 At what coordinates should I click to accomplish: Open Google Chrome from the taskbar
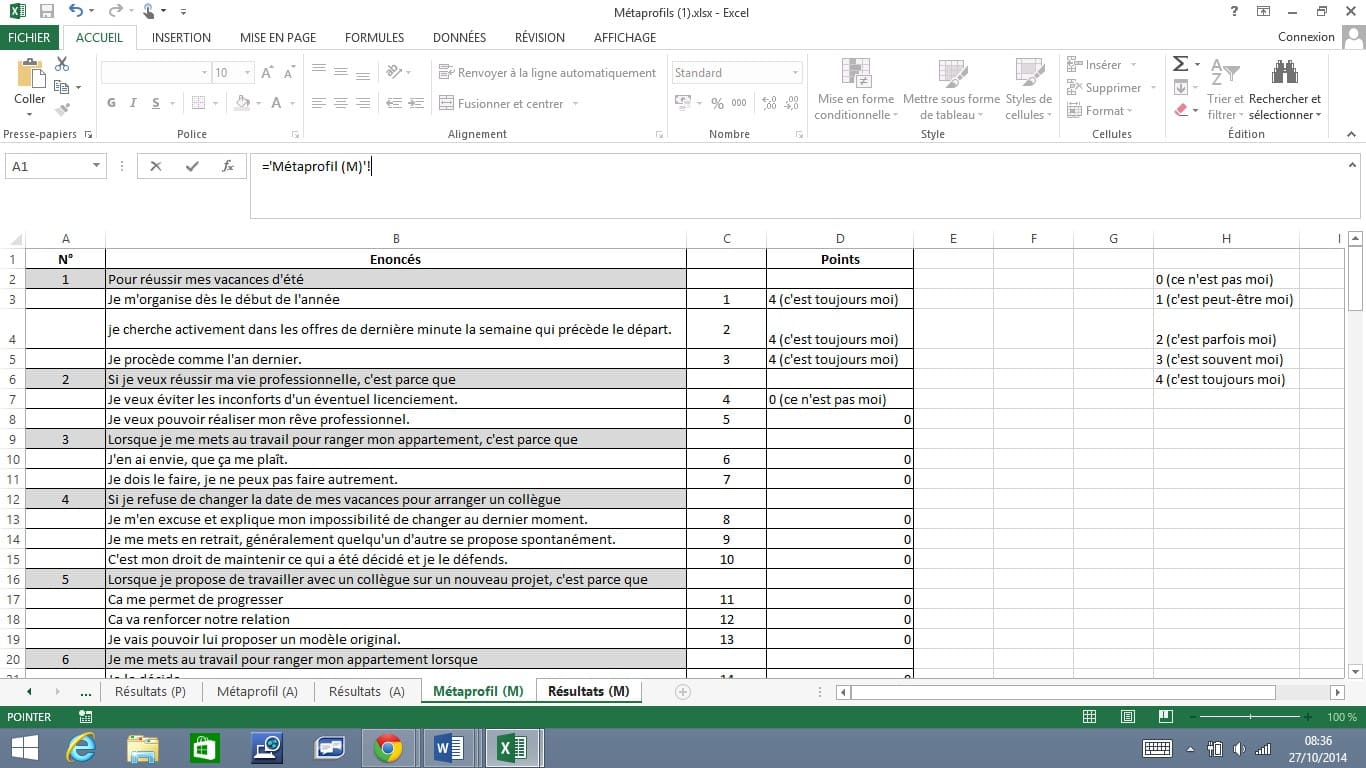click(x=388, y=748)
